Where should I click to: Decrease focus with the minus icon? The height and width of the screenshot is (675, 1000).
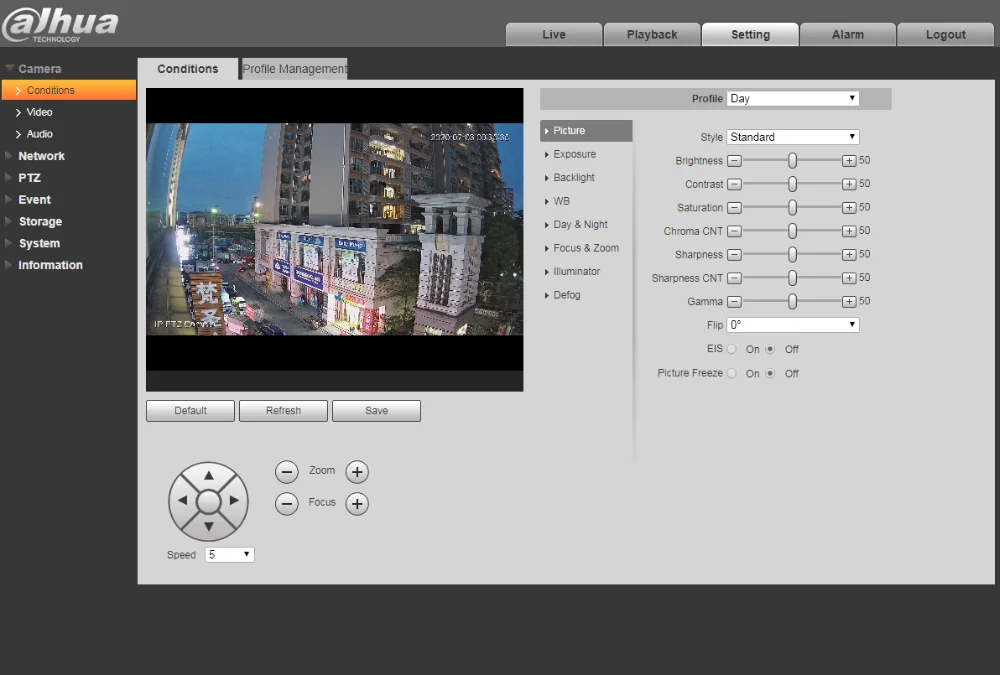pyautogui.click(x=287, y=504)
